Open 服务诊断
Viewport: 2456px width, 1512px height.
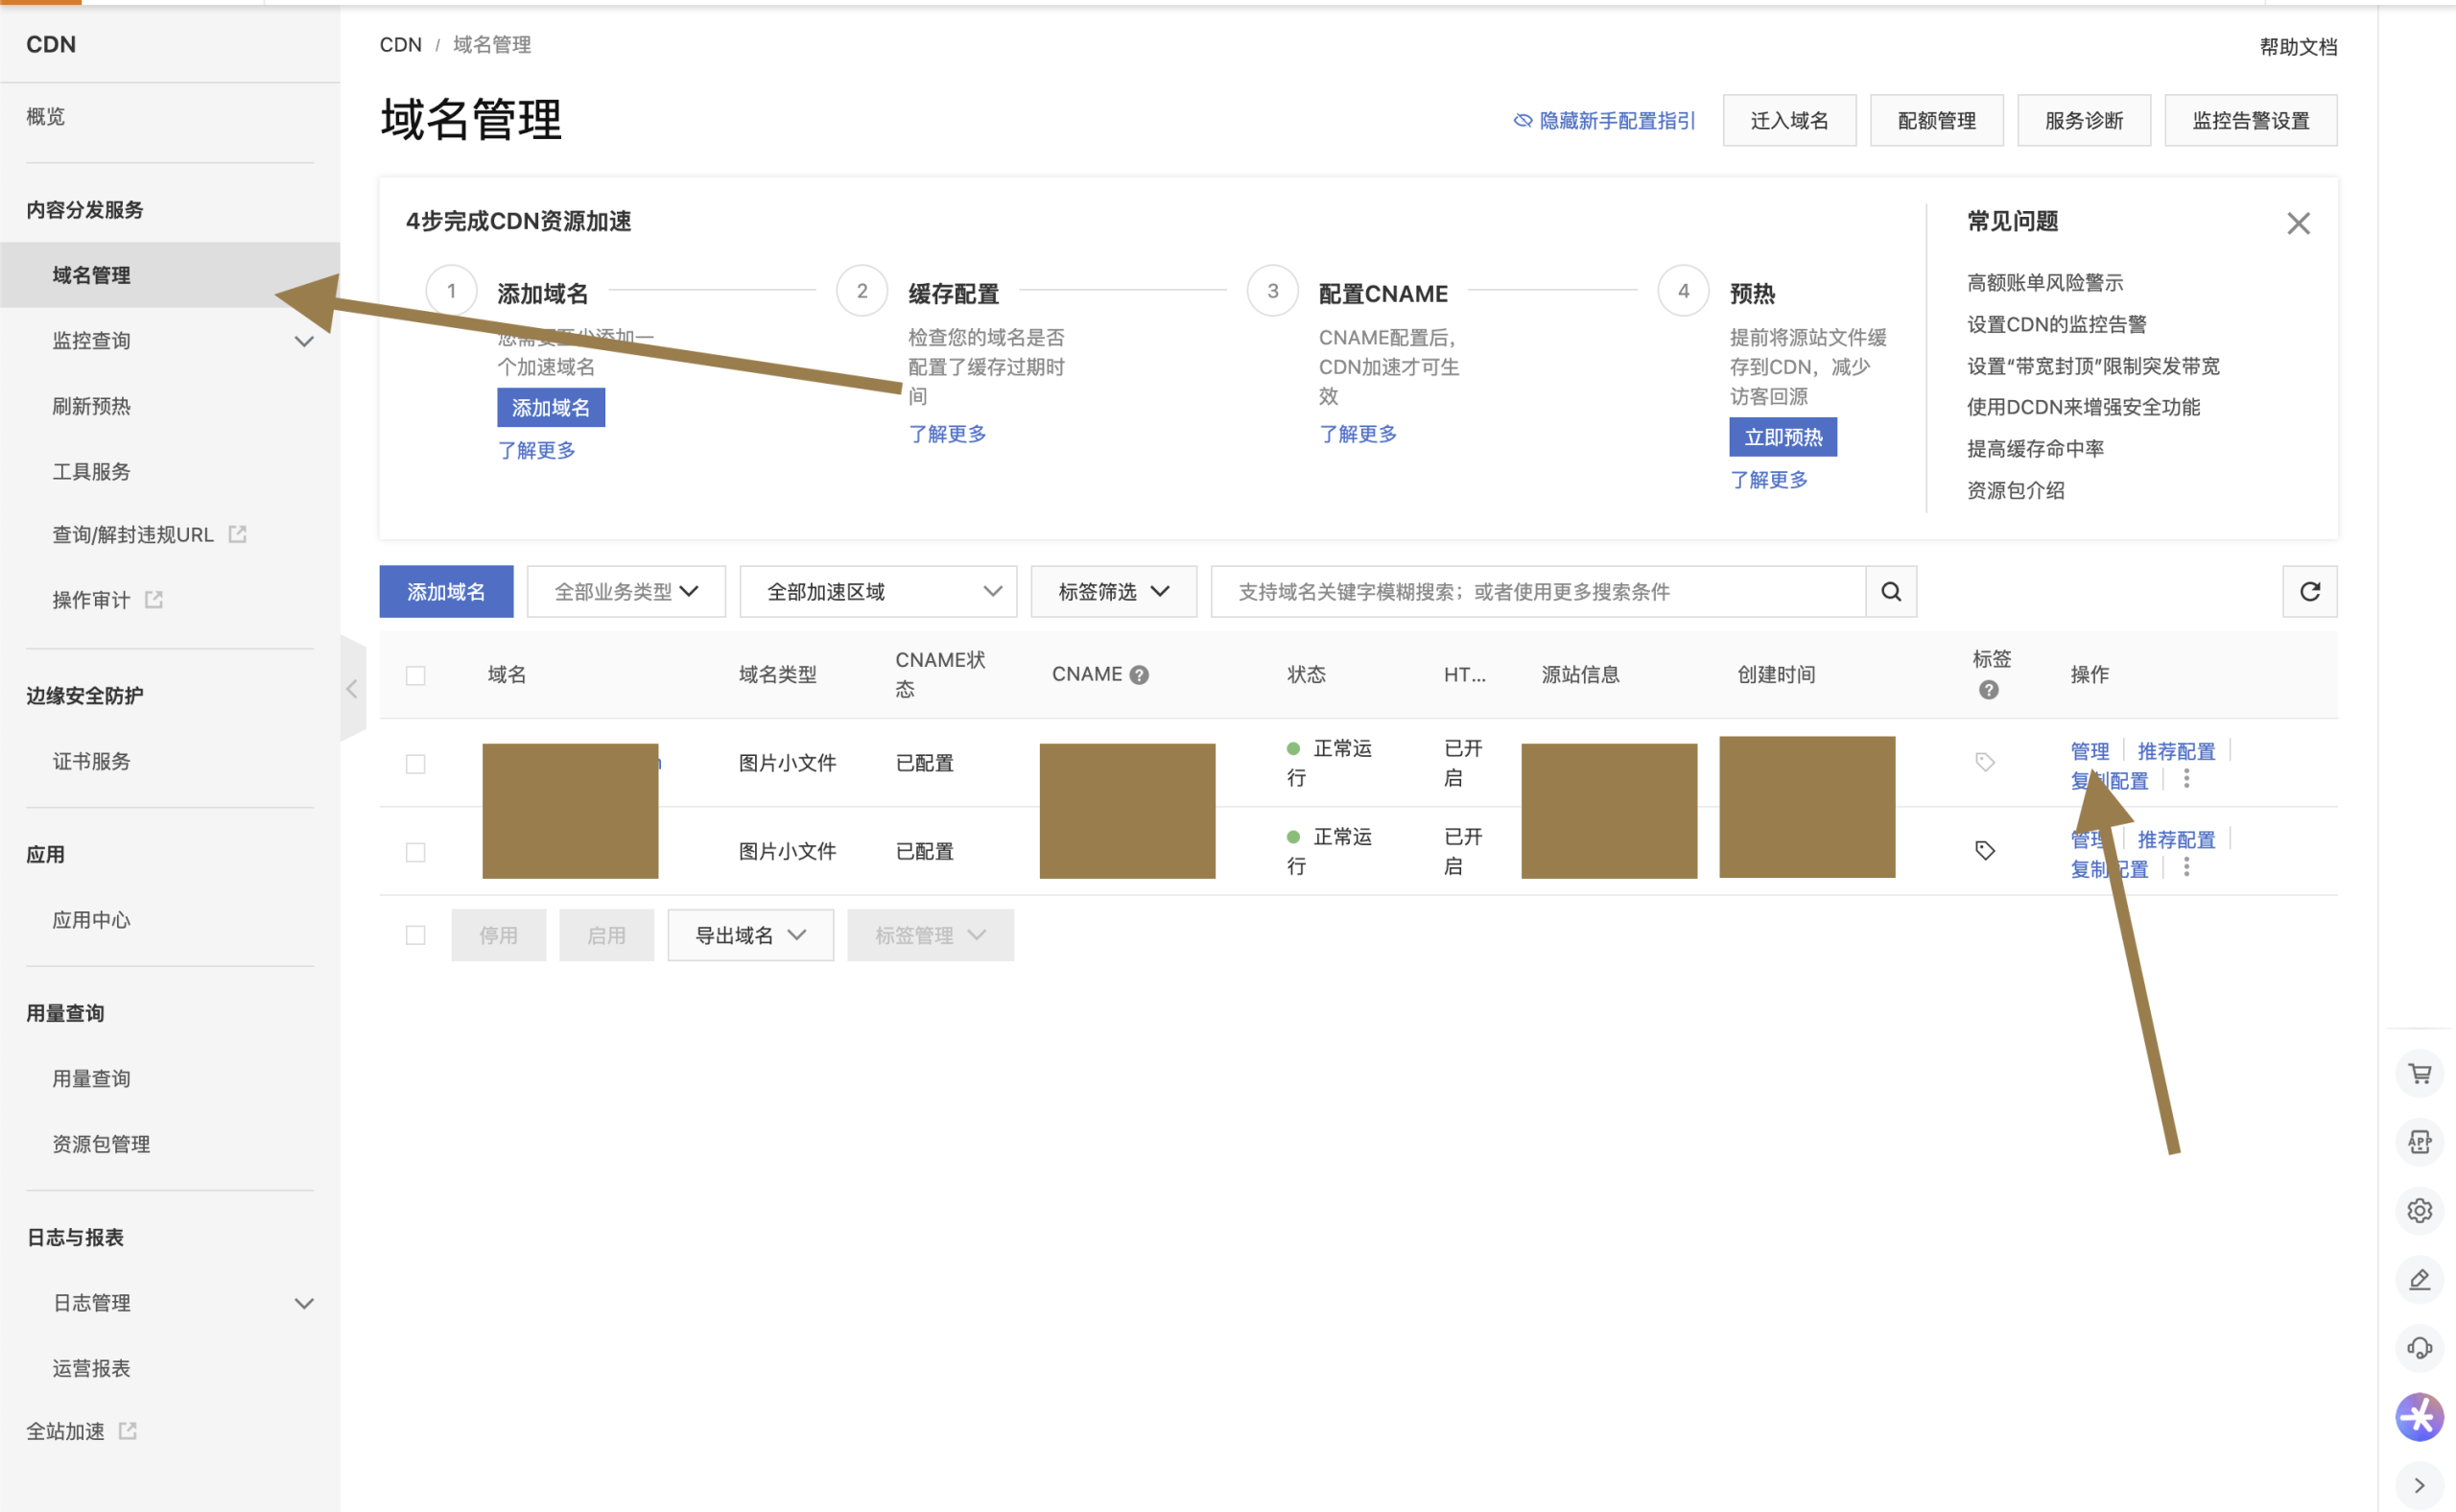pyautogui.click(x=2084, y=121)
